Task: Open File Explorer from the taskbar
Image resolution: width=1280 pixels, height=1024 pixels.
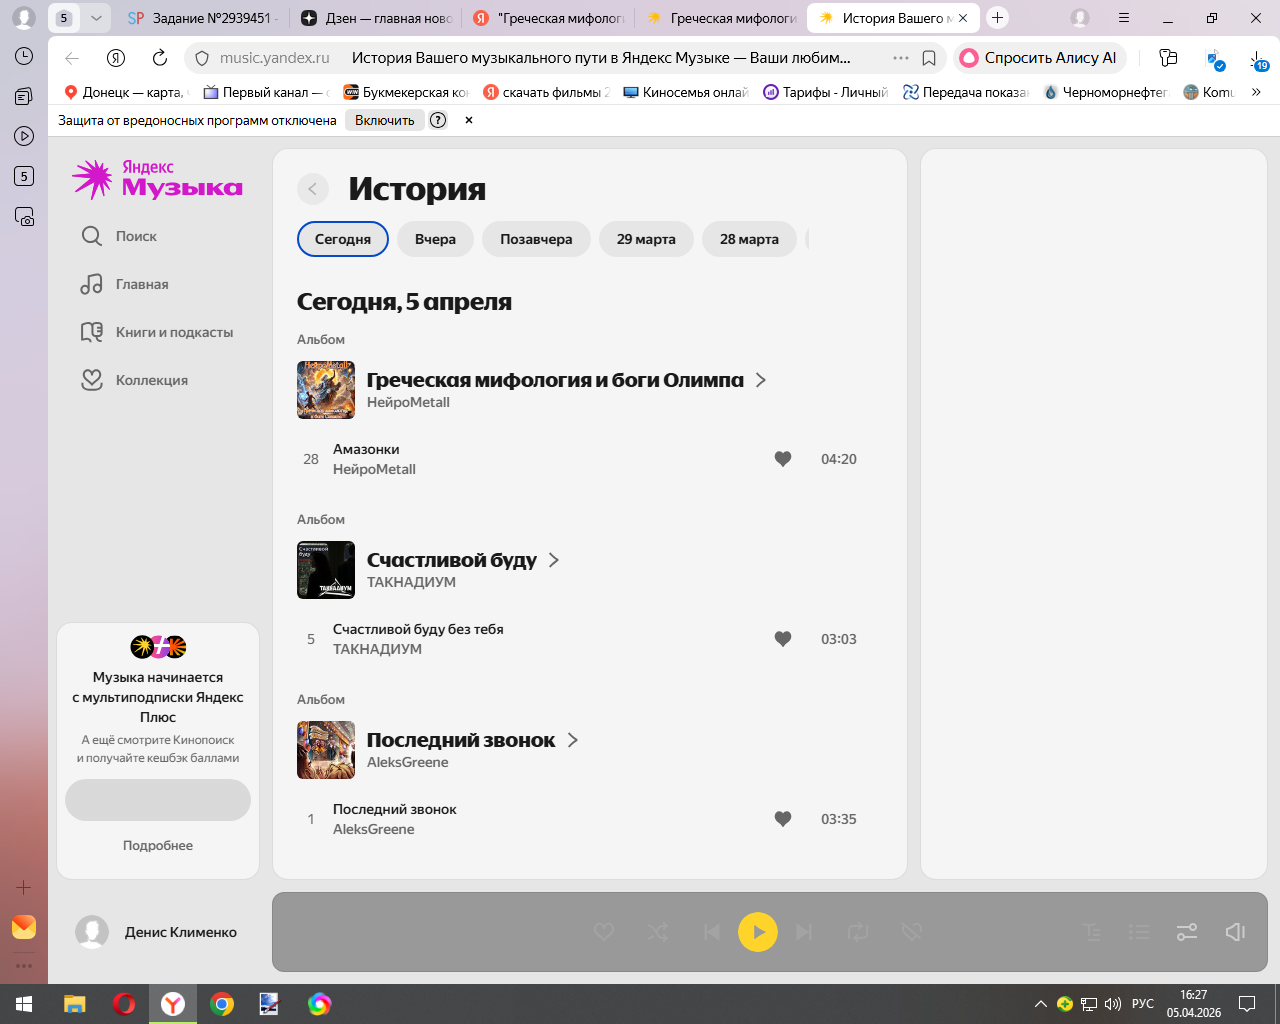Action: [75, 1004]
